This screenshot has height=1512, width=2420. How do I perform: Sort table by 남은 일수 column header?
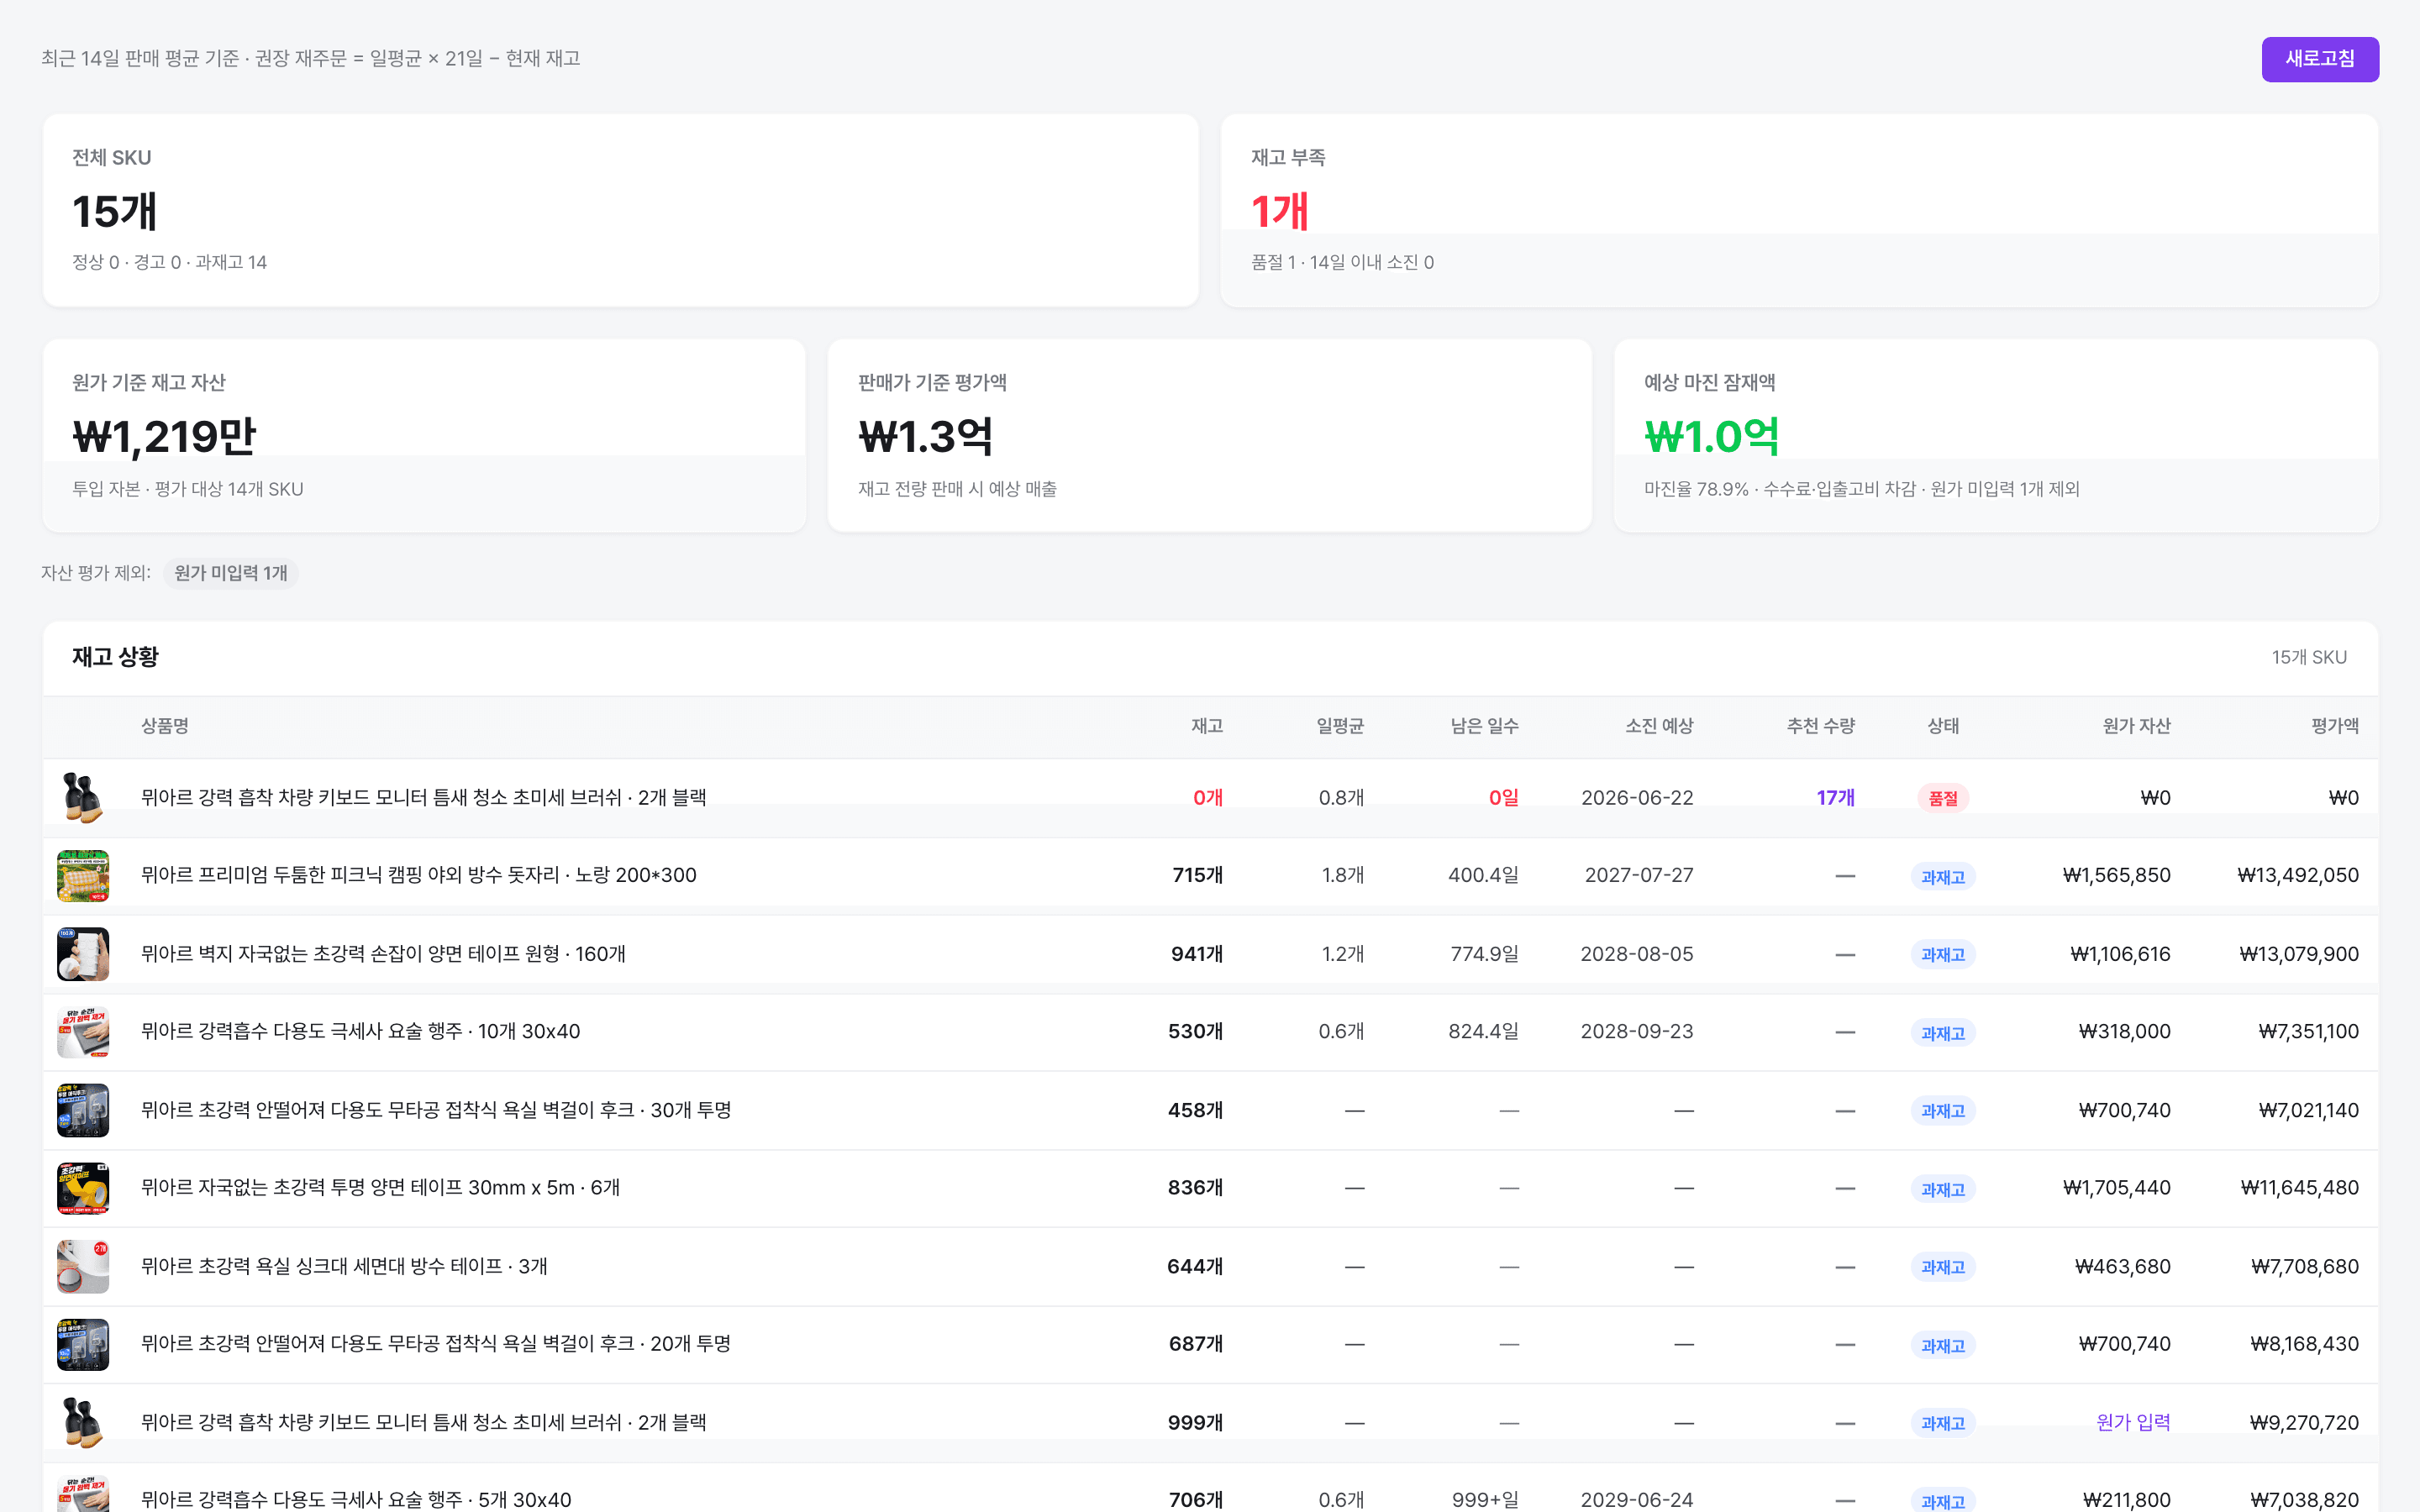pyautogui.click(x=1484, y=726)
